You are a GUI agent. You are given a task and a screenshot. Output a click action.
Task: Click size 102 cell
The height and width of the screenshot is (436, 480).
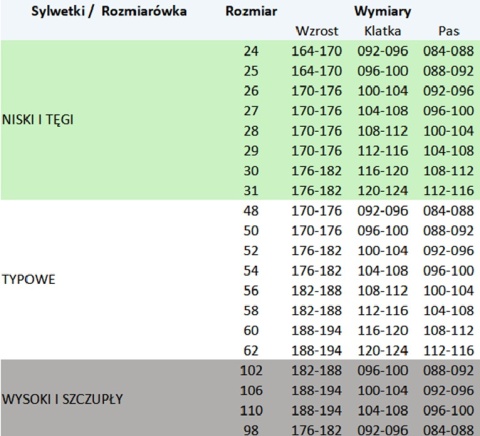pos(251,370)
